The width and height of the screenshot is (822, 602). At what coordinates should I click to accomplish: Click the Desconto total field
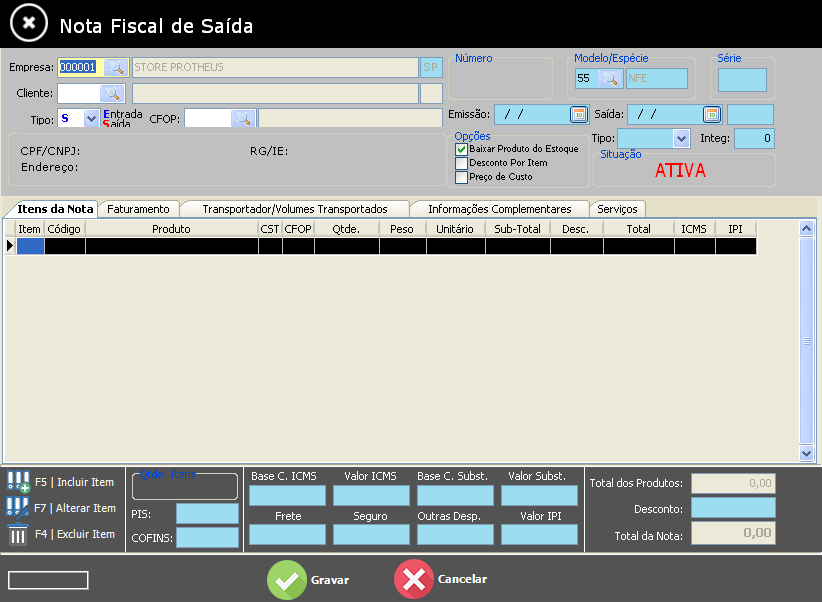733,508
